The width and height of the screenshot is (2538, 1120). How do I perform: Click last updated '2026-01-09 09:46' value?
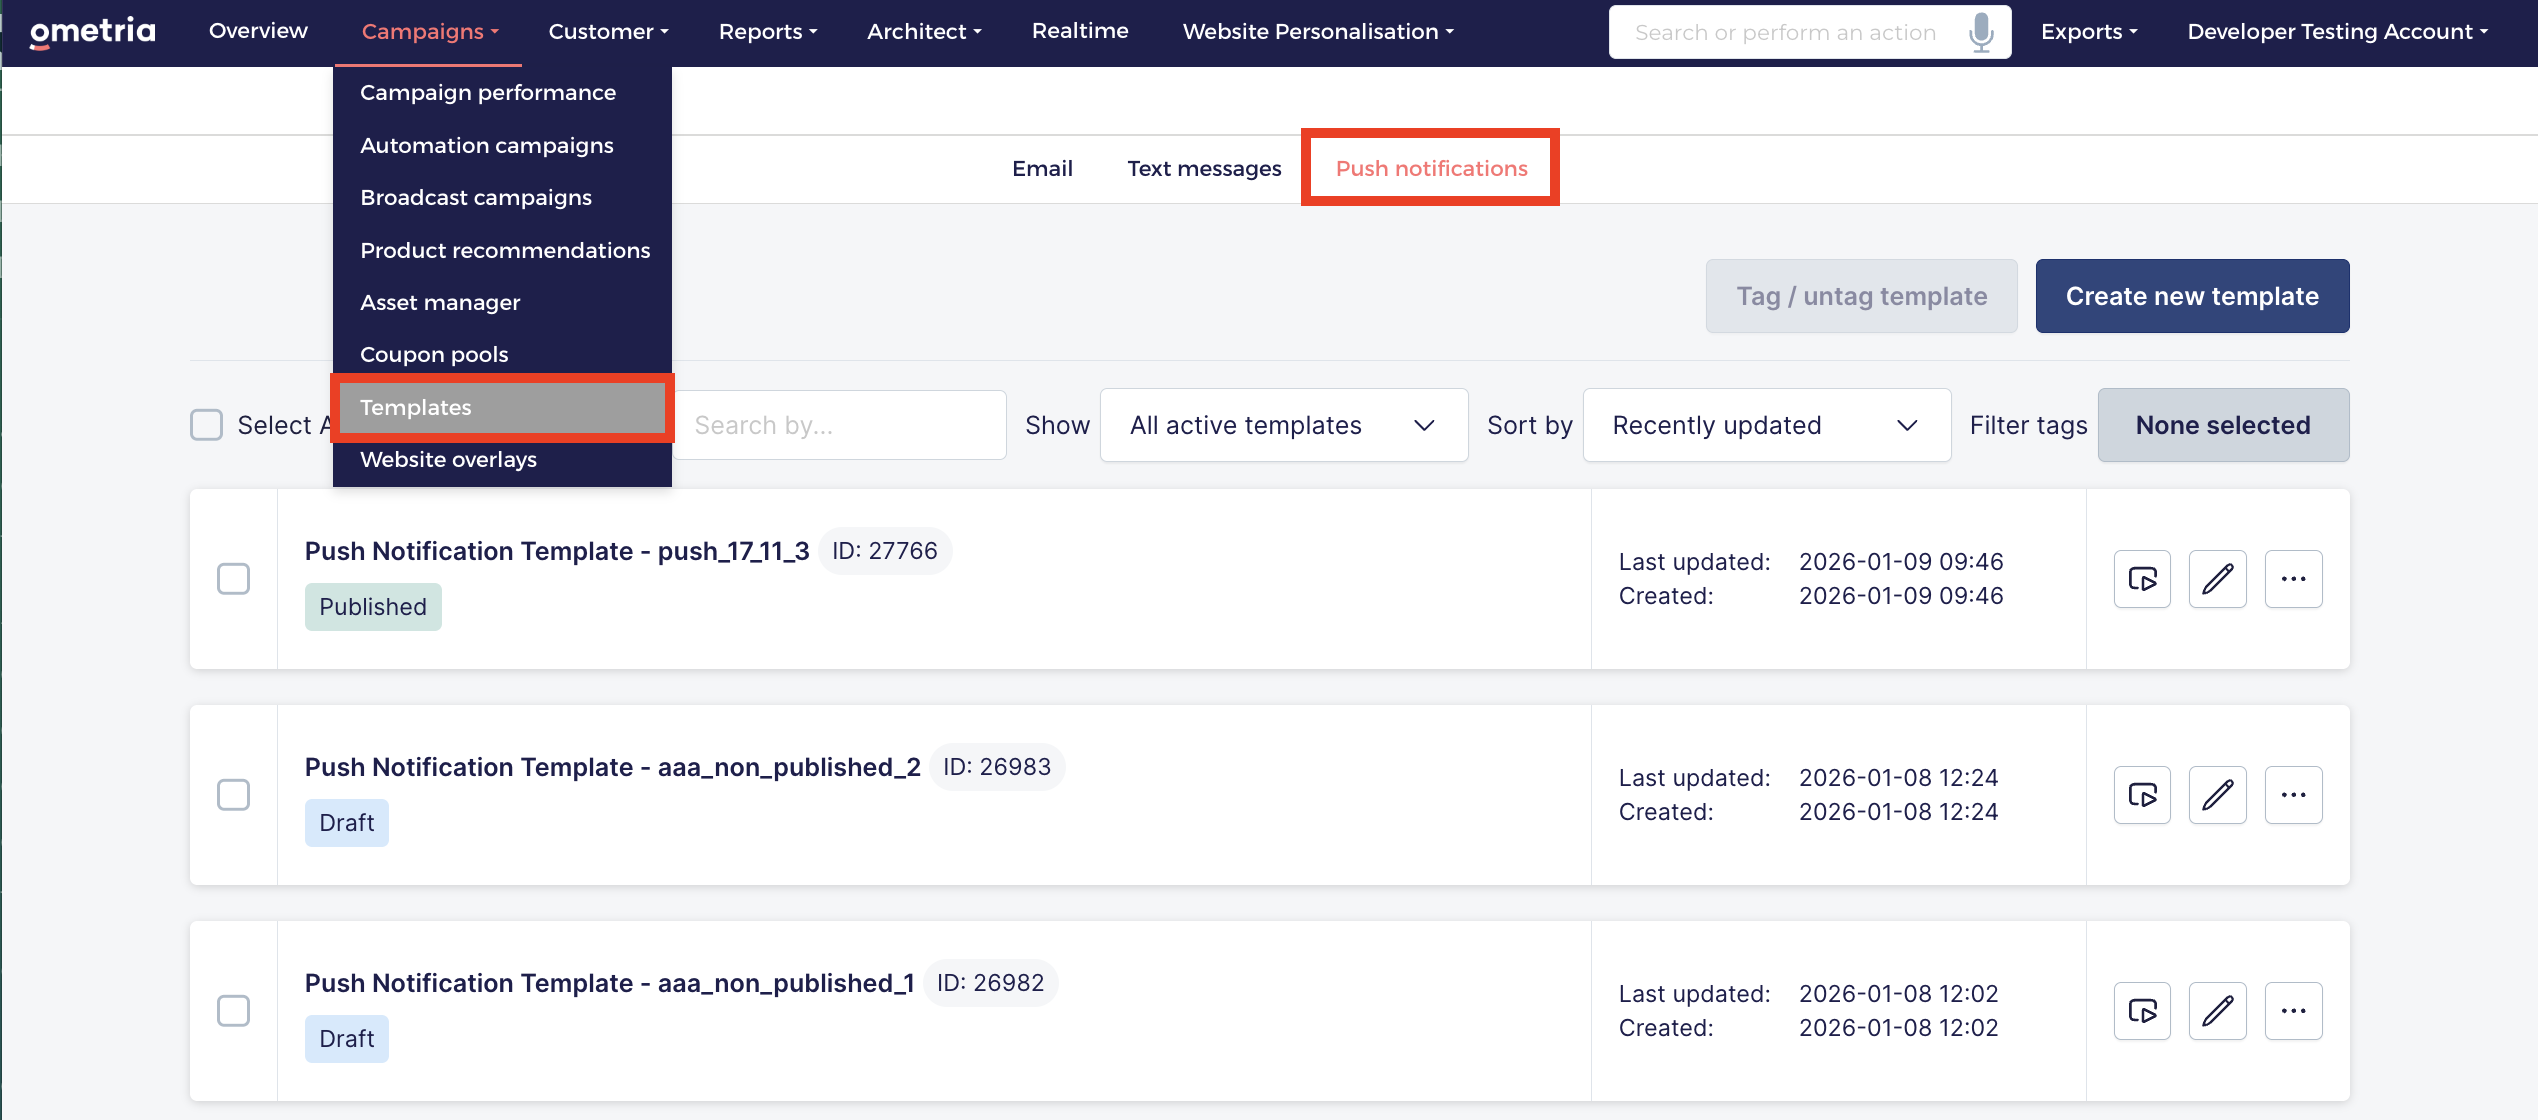(x=1901, y=562)
